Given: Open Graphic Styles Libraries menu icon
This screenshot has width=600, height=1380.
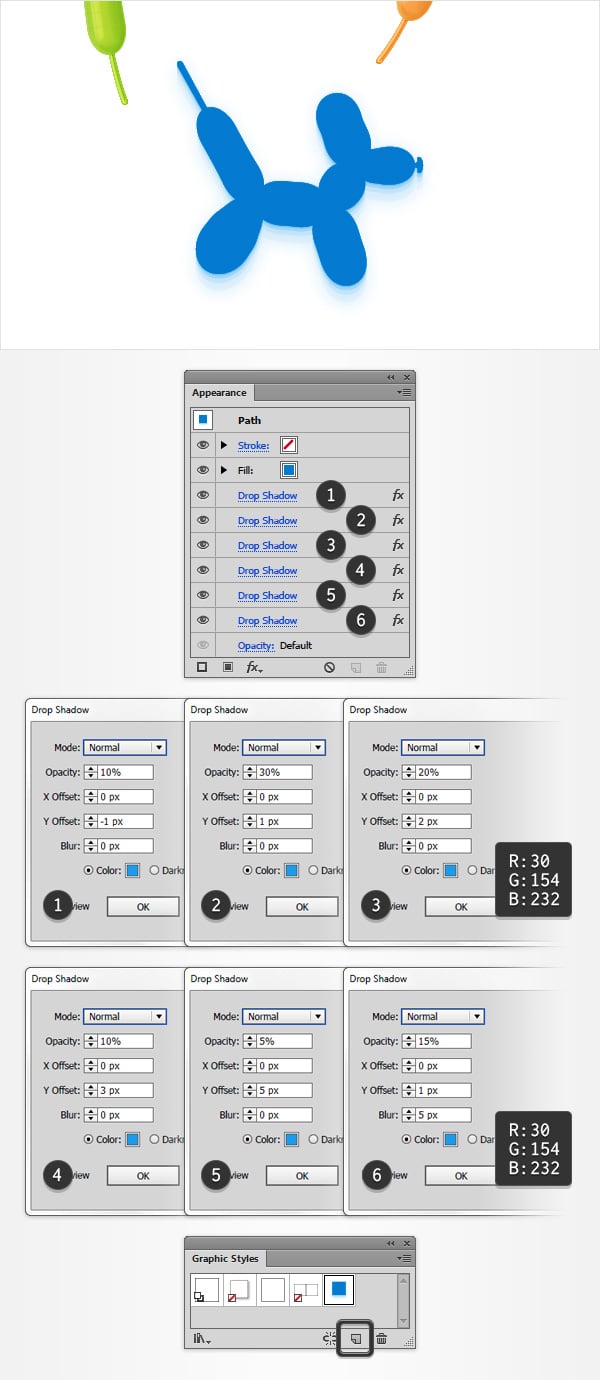Looking at the screenshot, I should [x=202, y=1338].
